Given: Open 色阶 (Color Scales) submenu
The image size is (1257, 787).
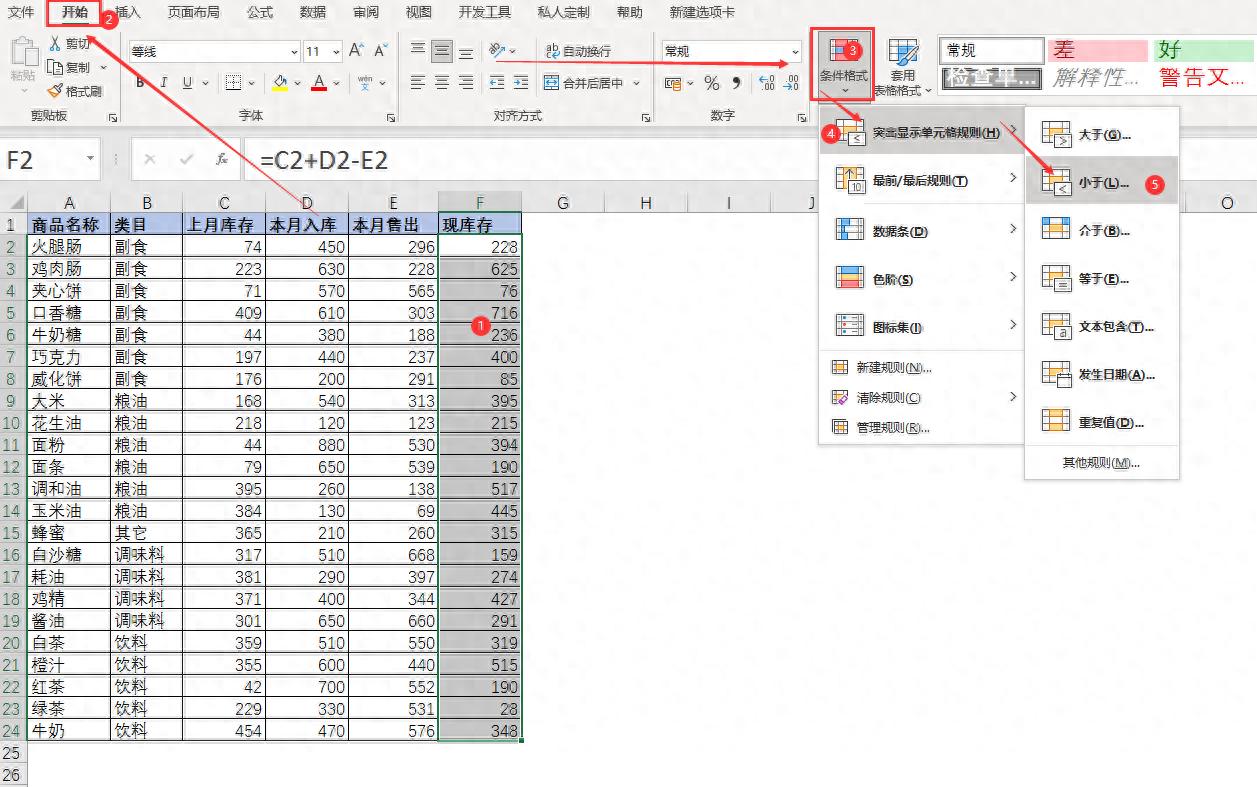Looking at the screenshot, I should [x=923, y=279].
